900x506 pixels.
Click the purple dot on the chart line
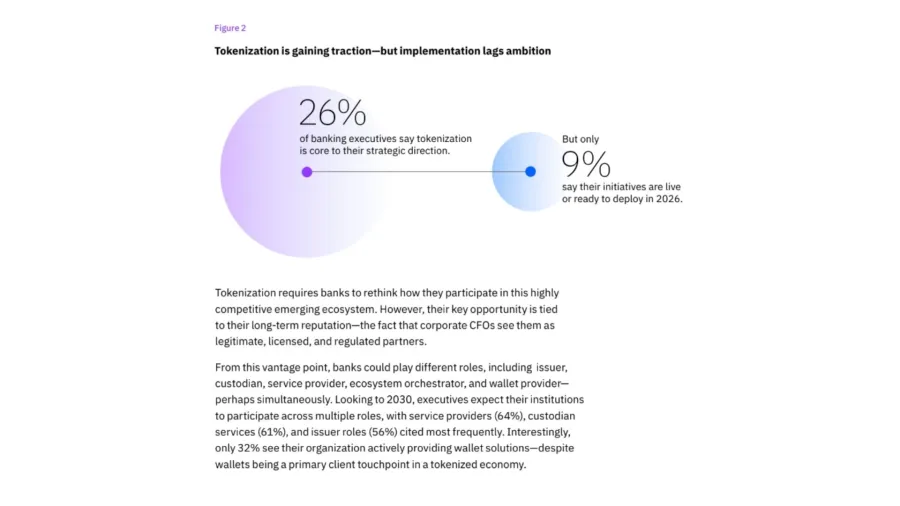[307, 172]
